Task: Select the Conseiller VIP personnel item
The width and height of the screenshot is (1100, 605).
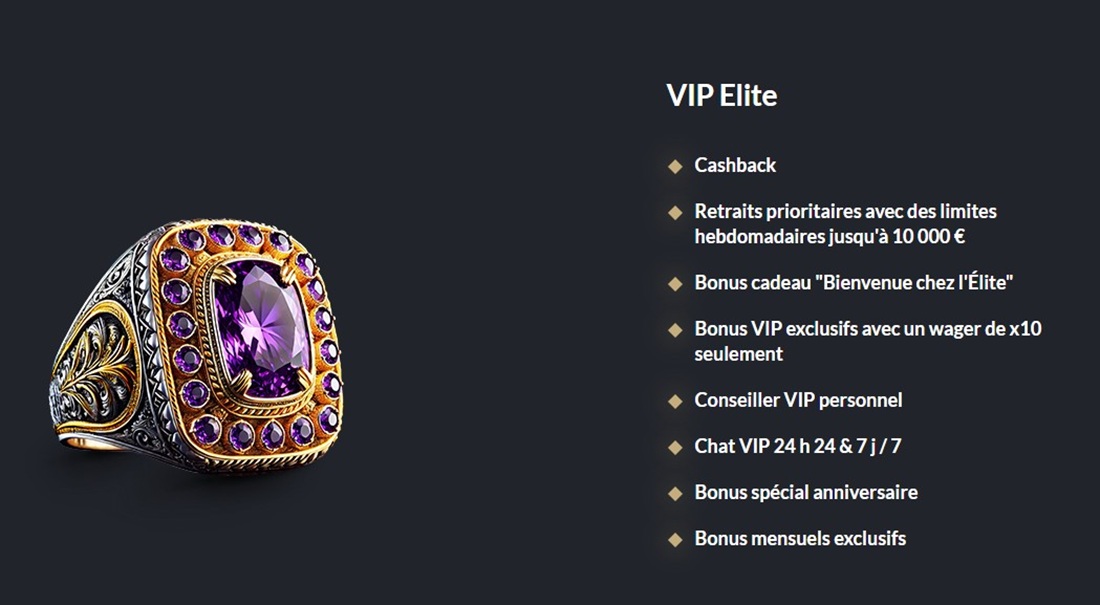Action: [x=798, y=400]
